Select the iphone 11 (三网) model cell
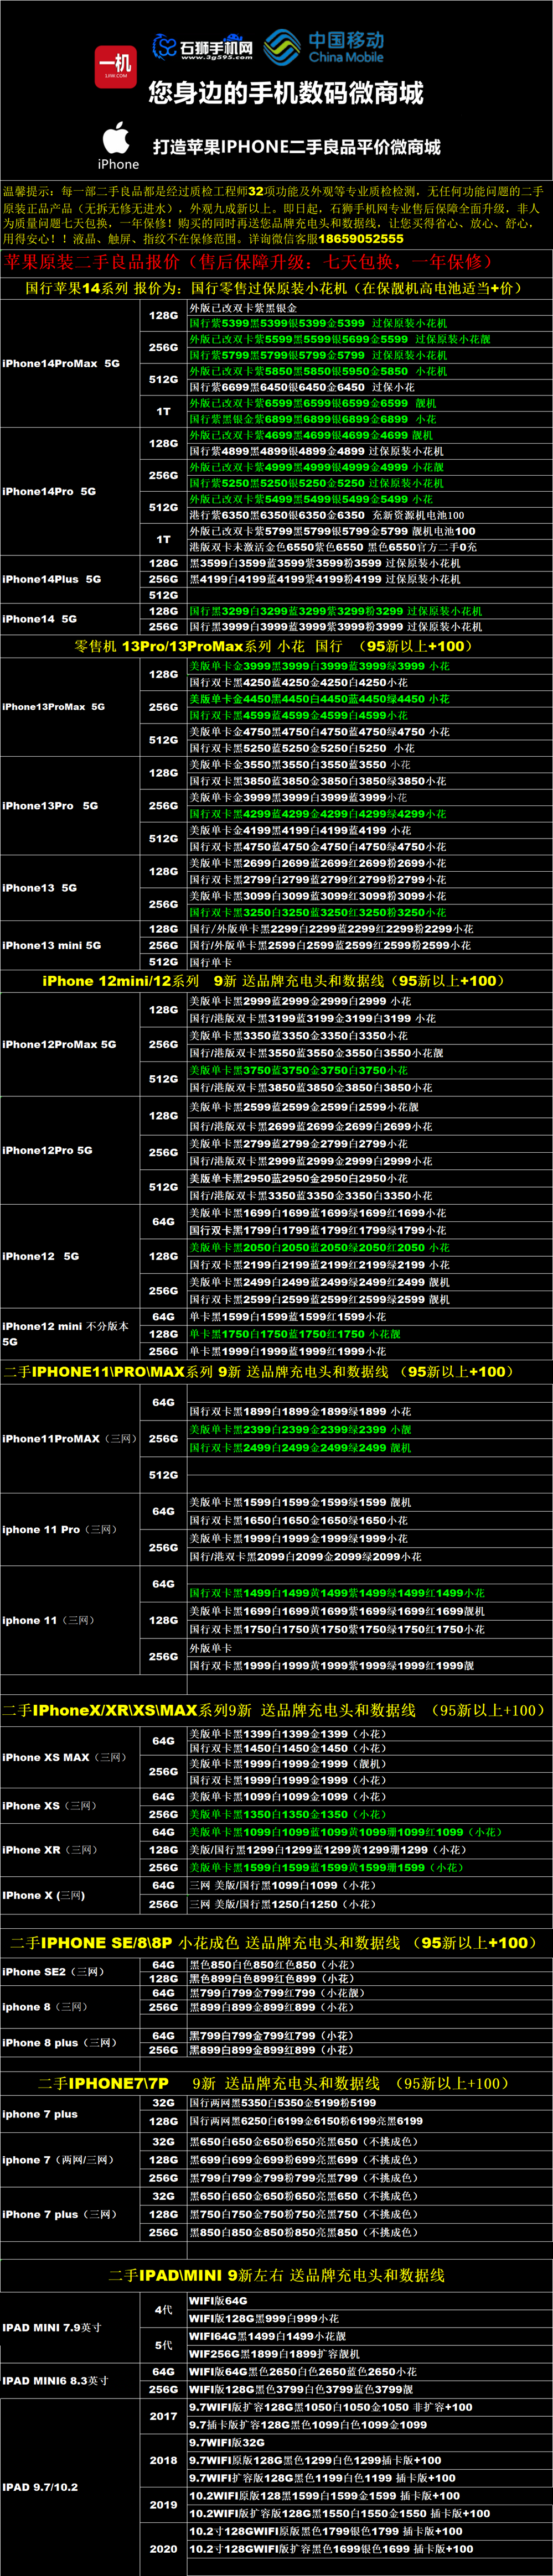 (70, 1620)
